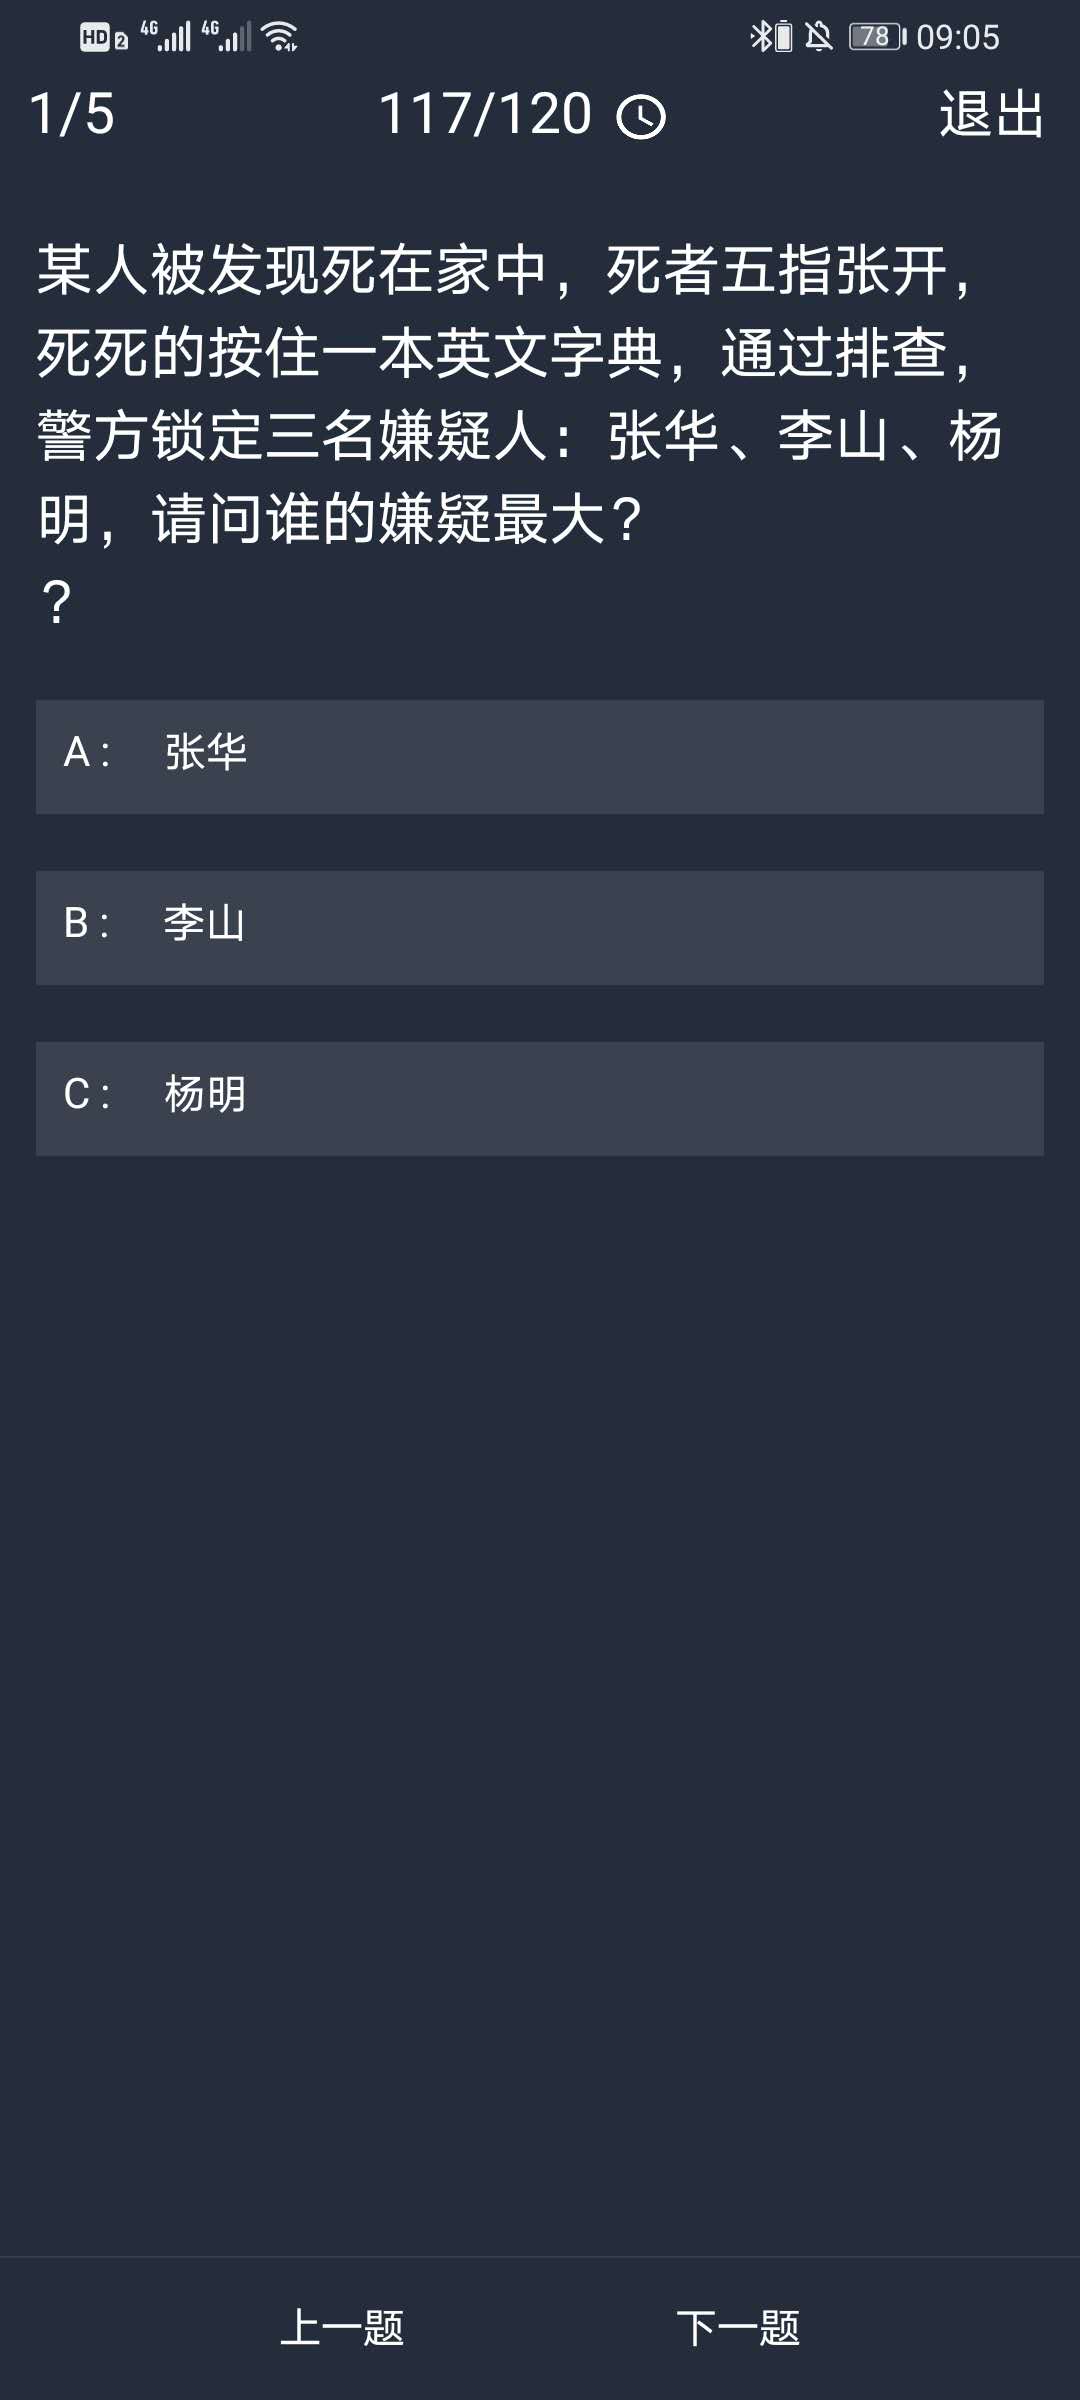
Task: Exit the quiz via 退出
Action: (991, 114)
